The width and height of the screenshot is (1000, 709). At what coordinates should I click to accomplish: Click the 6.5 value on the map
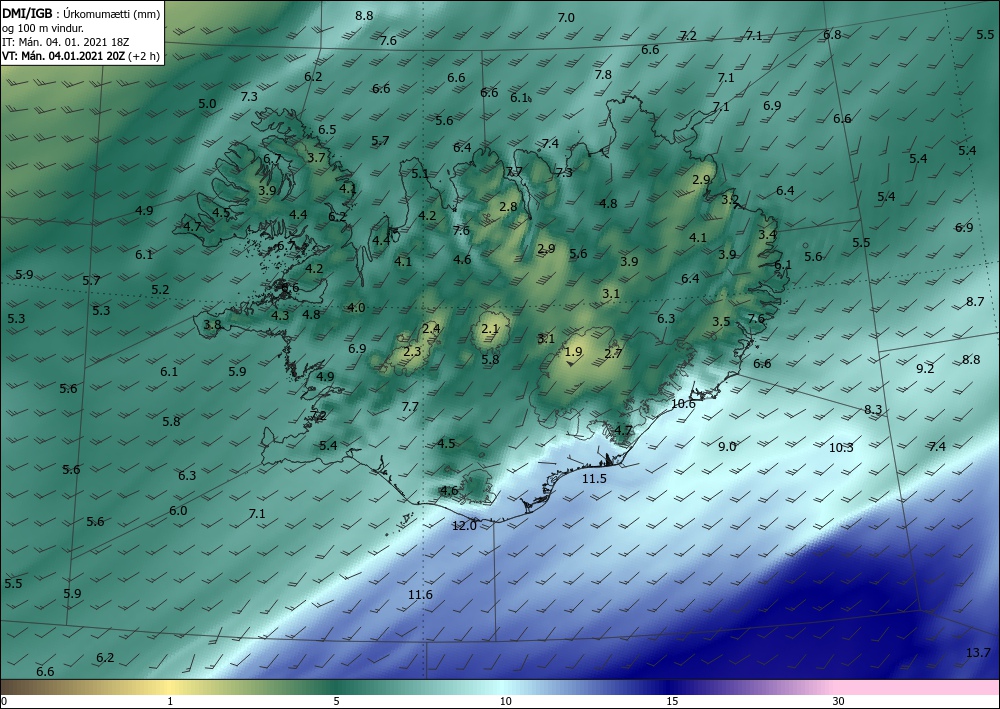pos(327,129)
